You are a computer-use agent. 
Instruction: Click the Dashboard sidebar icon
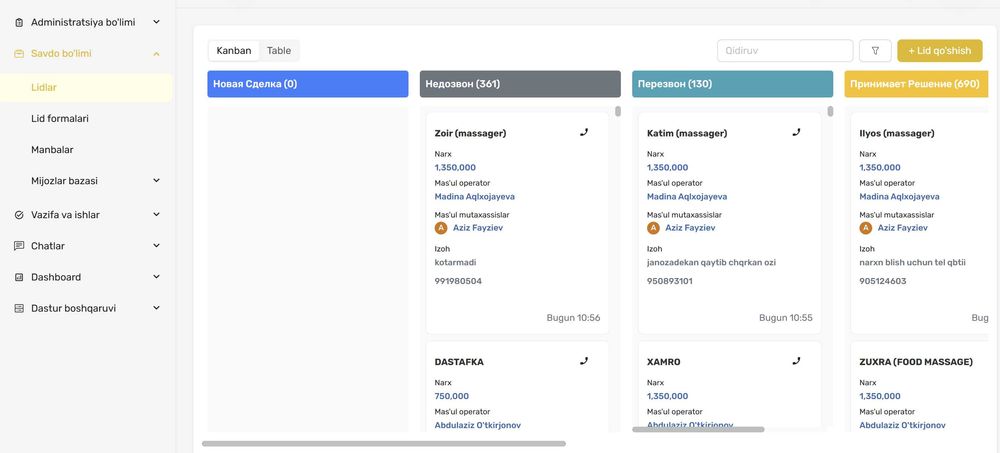point(19,277)
